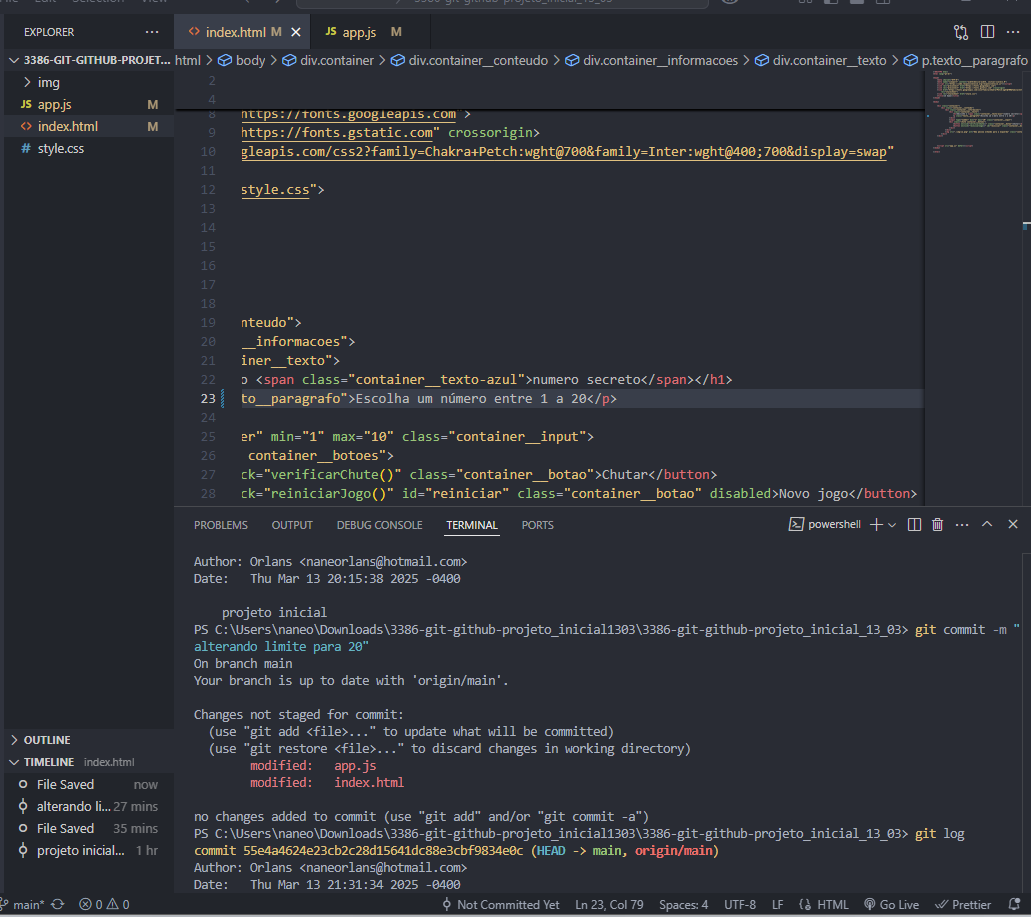Split the editor to the right

987,32
